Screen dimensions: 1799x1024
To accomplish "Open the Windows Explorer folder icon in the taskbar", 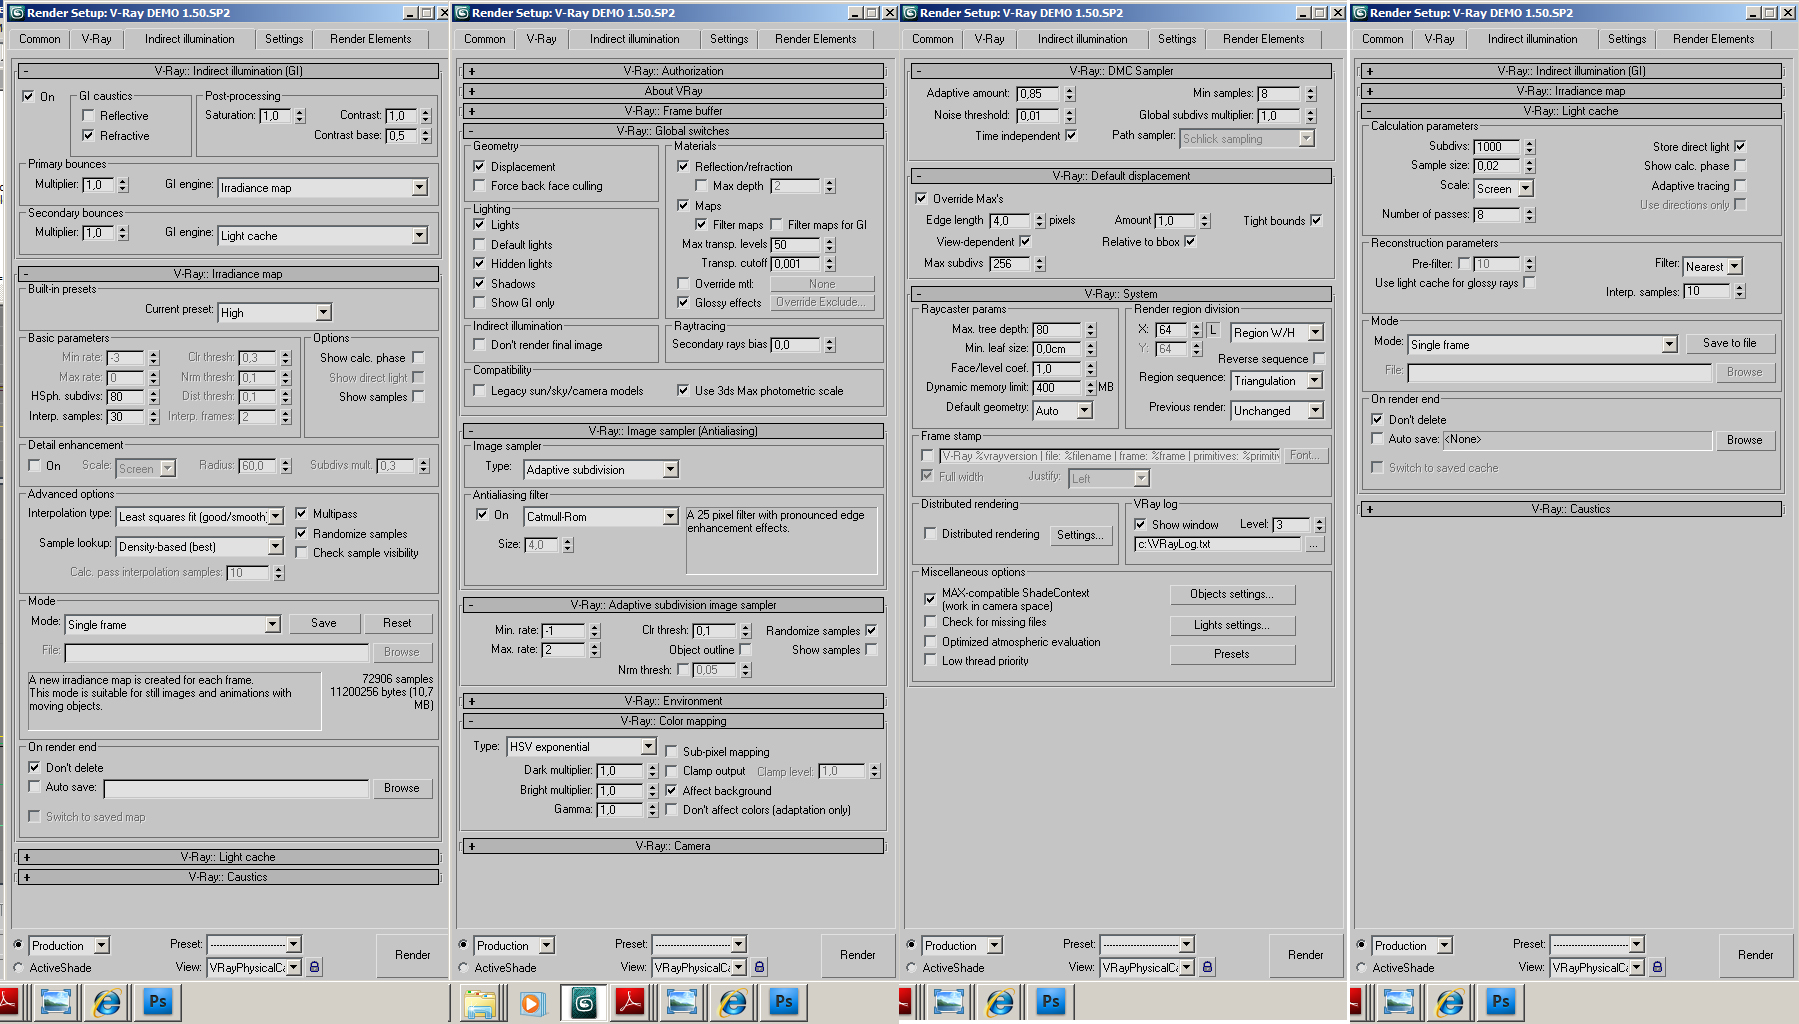I will click(x=479, y=1002).
